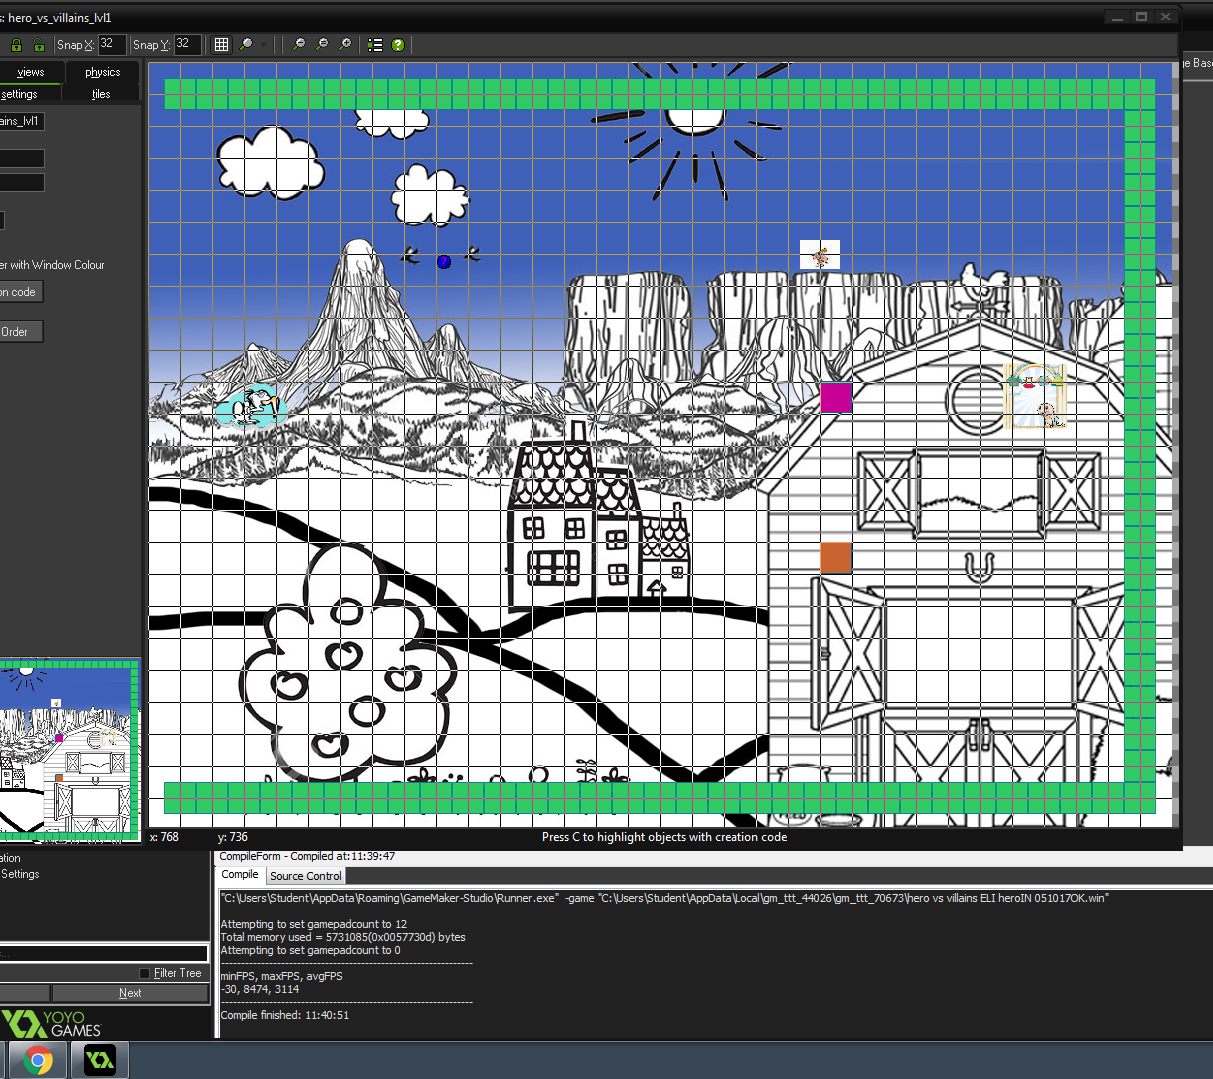Click the list view icon in toolbar

(375, 45)
